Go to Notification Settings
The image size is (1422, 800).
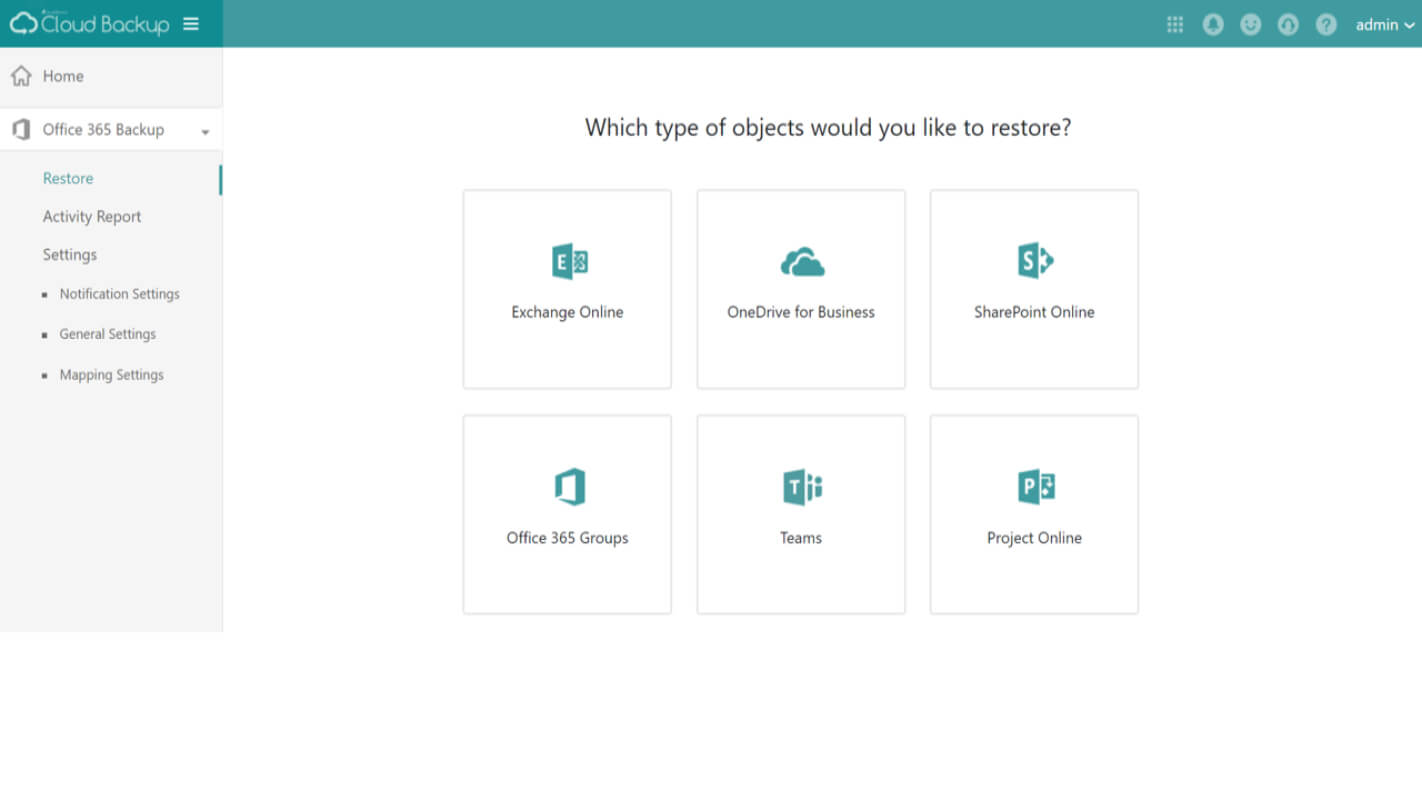pyautogui.click(x=120, y=294)
